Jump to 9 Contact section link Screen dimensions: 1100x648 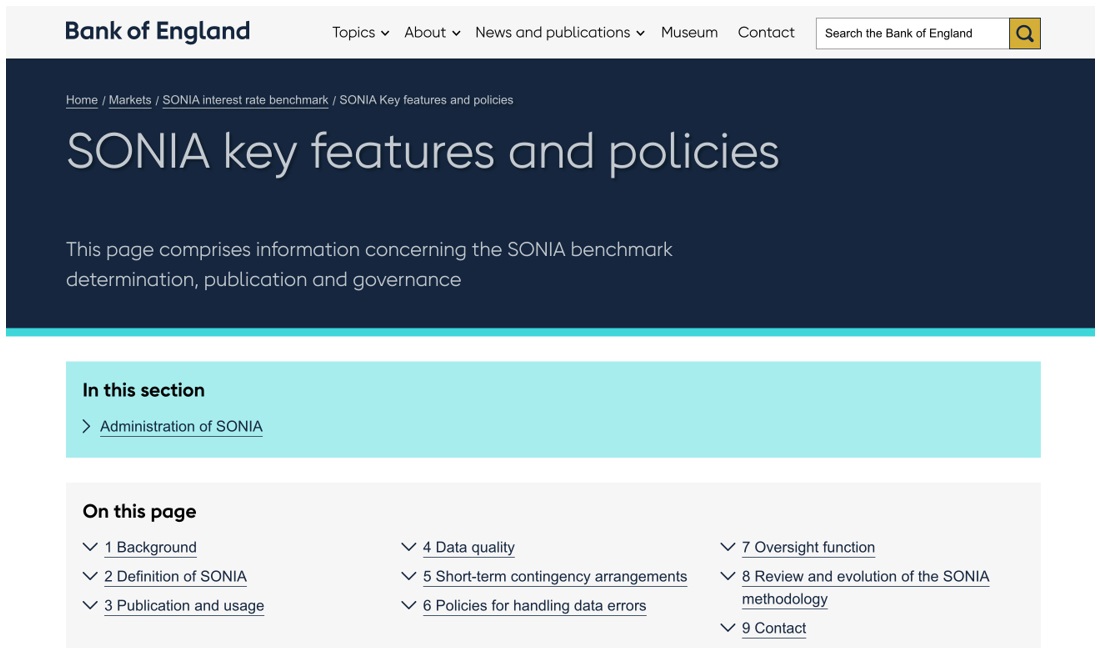point(774,628)
